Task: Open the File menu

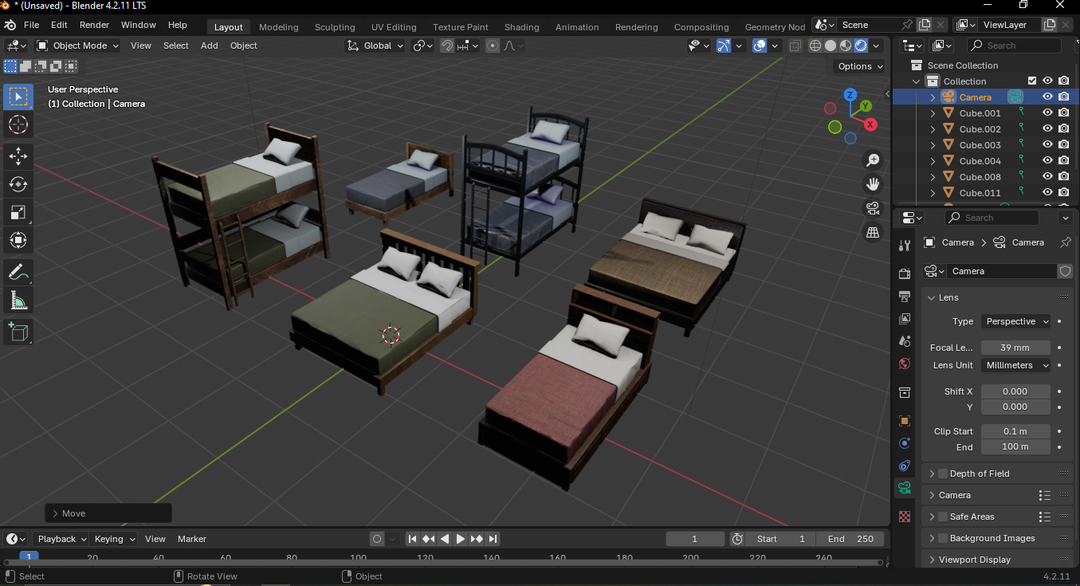Action: click(32, 25)
